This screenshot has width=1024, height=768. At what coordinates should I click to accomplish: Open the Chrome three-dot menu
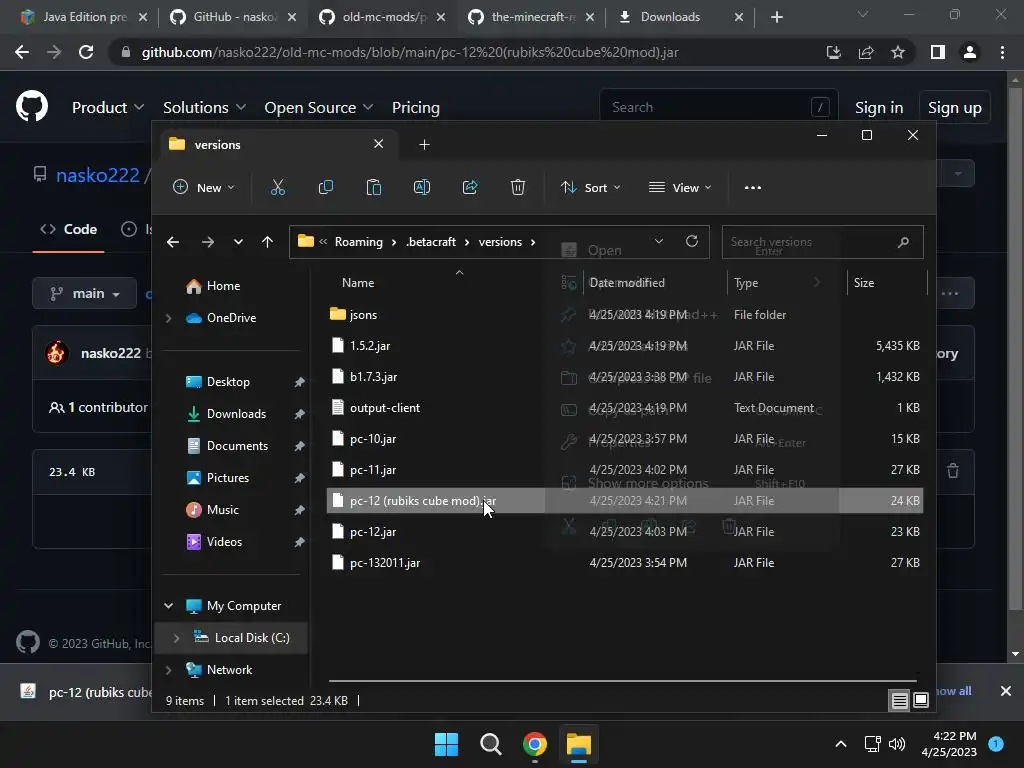click(x=1002, y=52)
